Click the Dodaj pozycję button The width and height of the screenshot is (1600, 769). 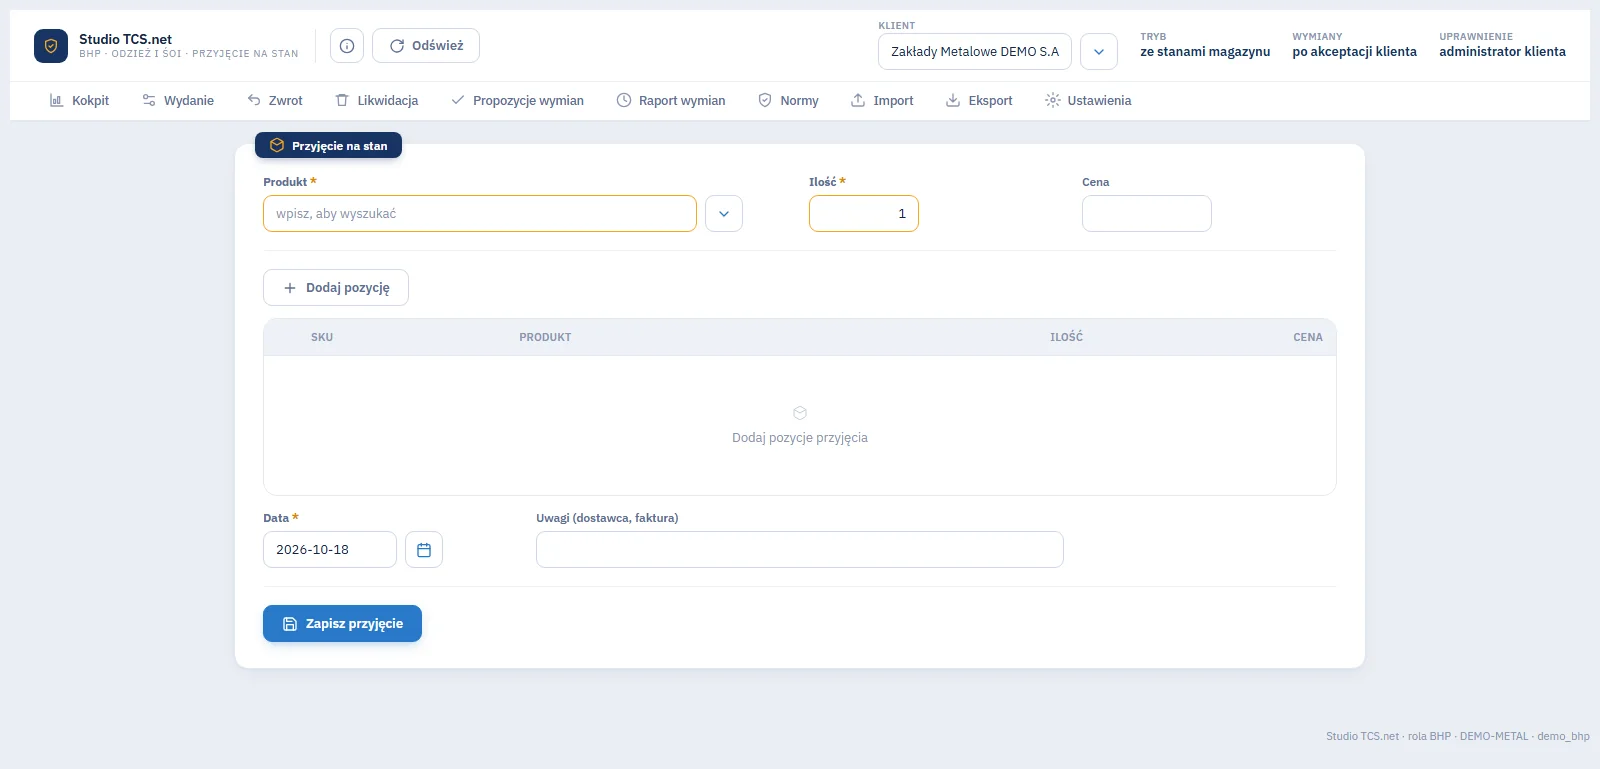336,288
